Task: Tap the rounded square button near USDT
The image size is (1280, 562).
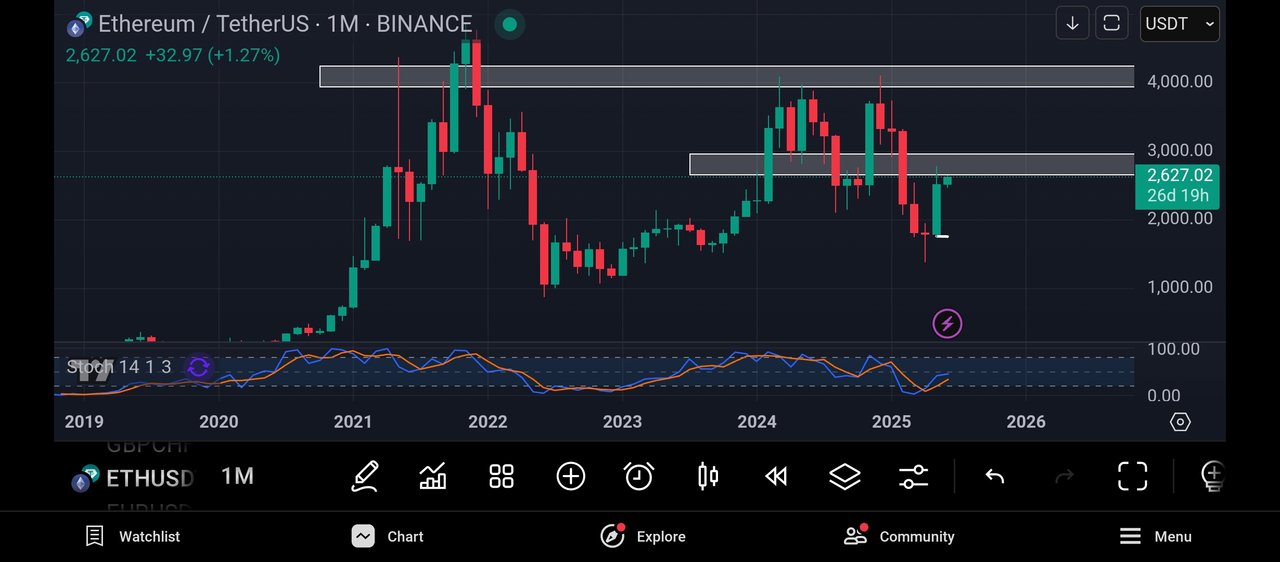Action: [1110, 23]
